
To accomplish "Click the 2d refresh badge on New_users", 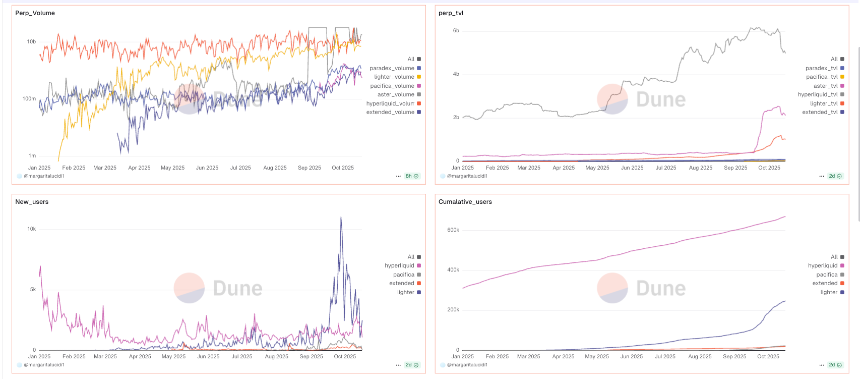I will click(x=412, y=364).
